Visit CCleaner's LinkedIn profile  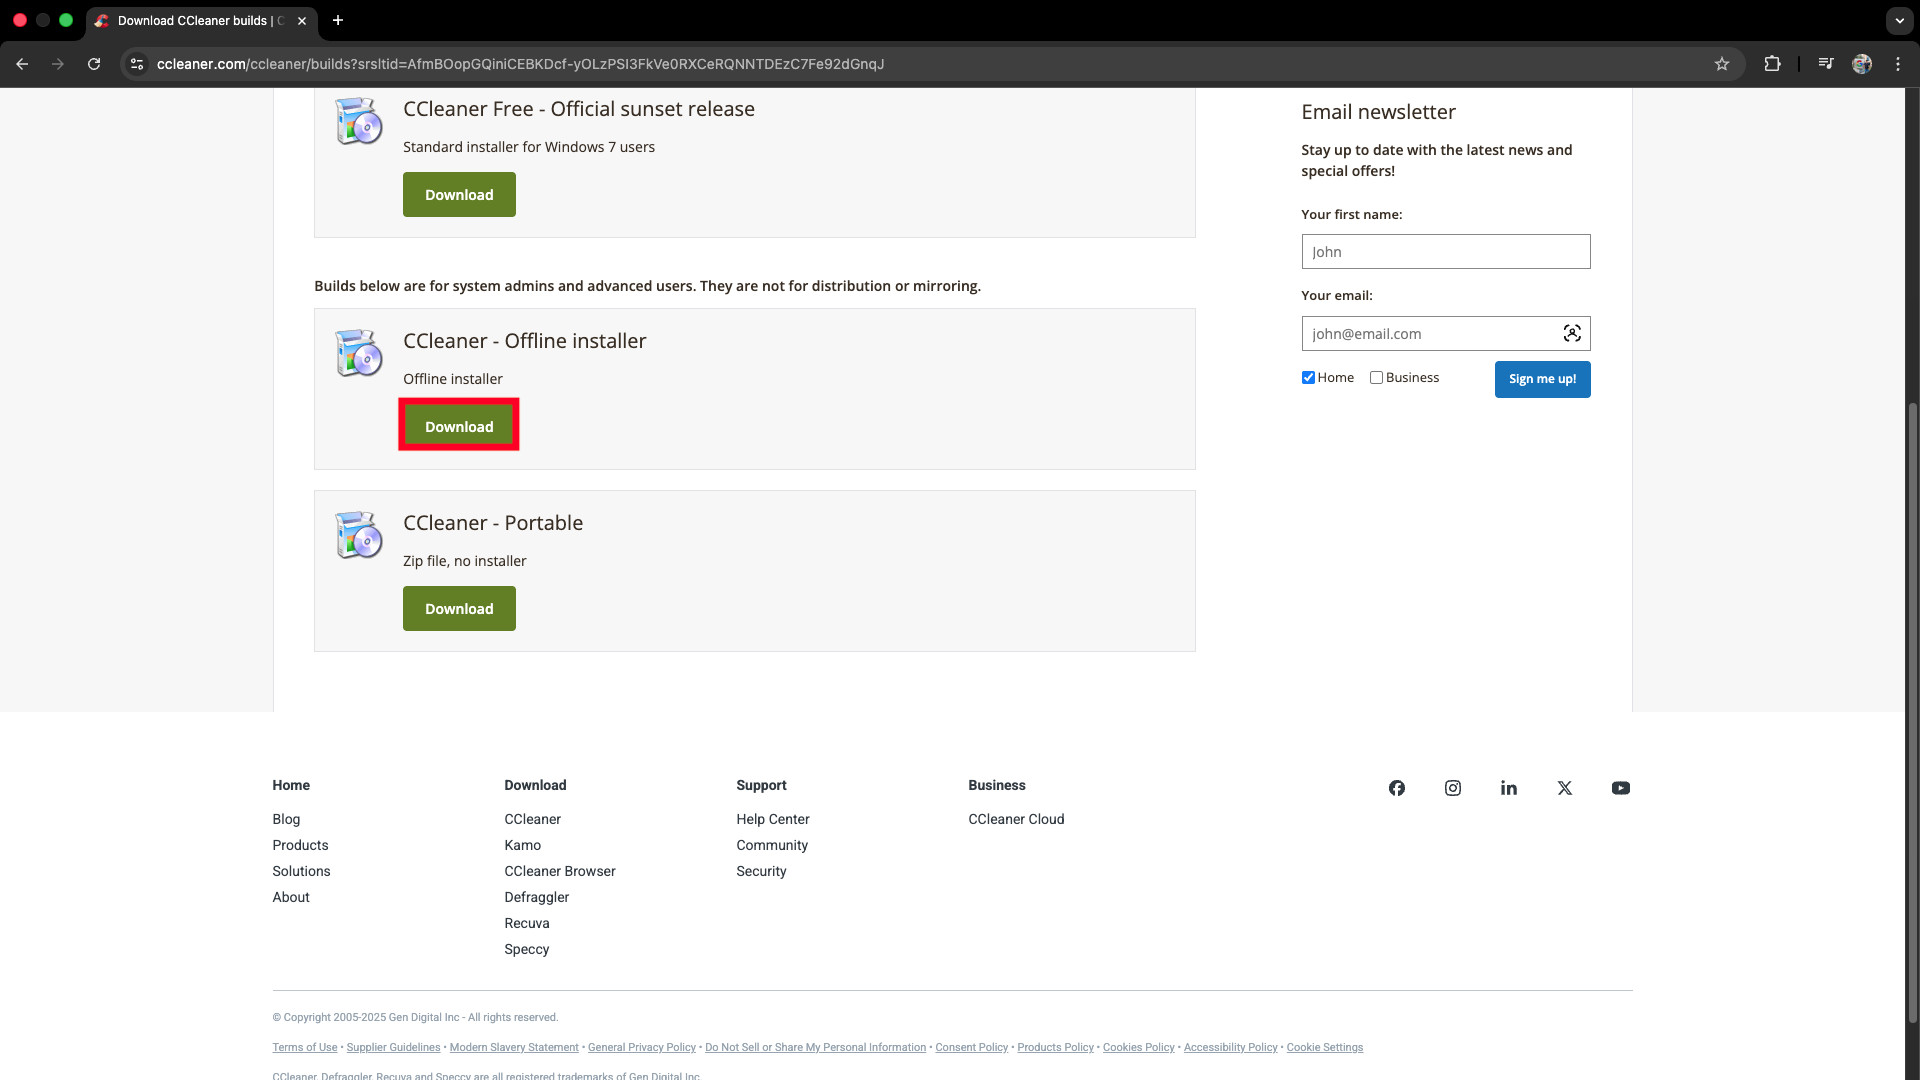[x=1508, y=788]
